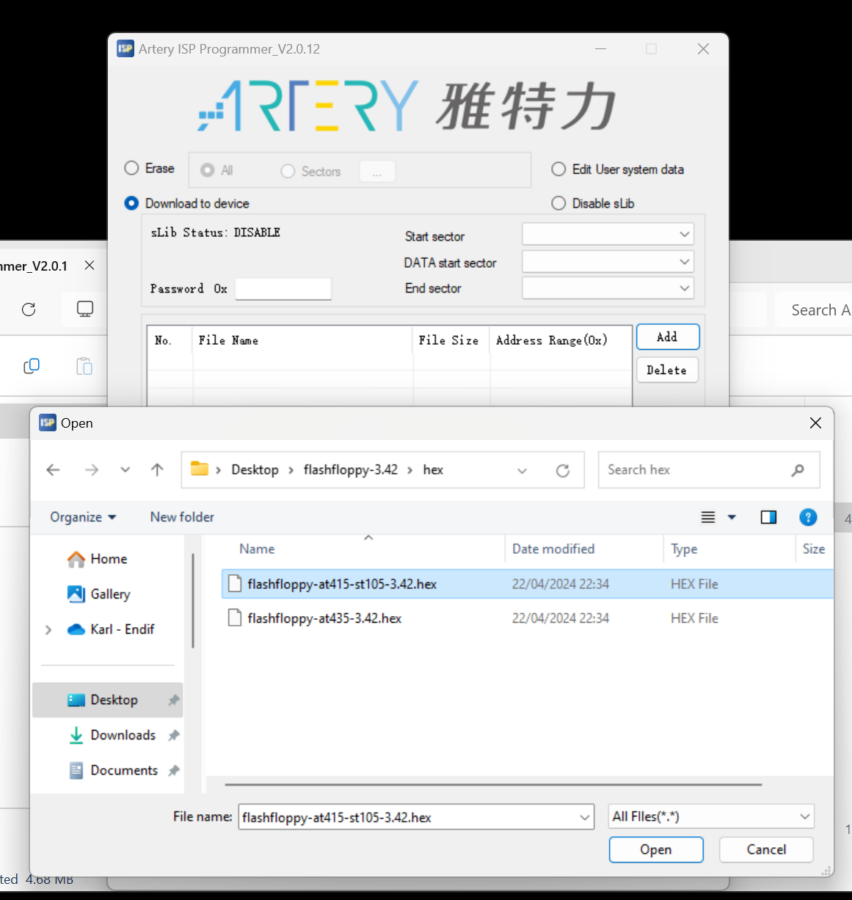Select flashfloppy-at435-3.42.hex file
The image size is (852, 900).
pyautogui.click(x=527, y=618)
